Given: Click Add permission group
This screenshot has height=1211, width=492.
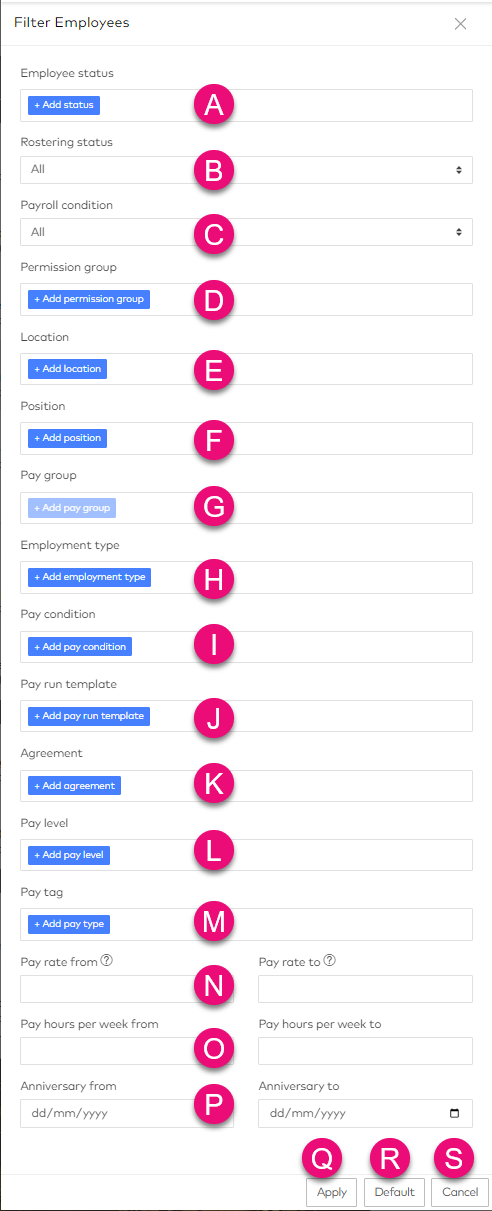Looking at the screenshot, I should [x=89, y=299].
